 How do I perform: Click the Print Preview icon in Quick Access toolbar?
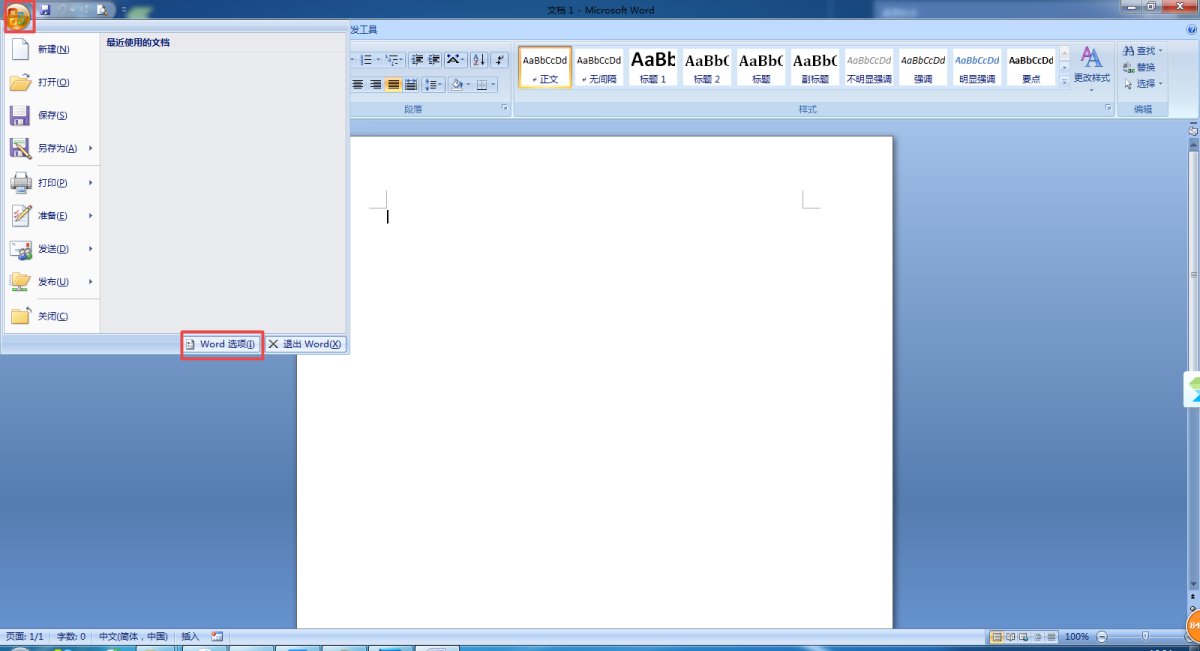tap(102, 10)
